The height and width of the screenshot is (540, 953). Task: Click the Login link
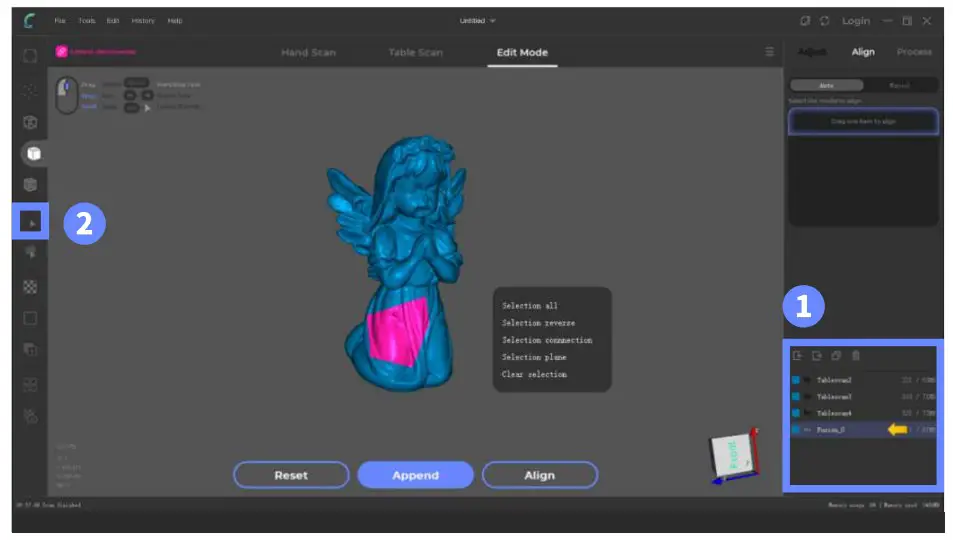pos(856,21)
